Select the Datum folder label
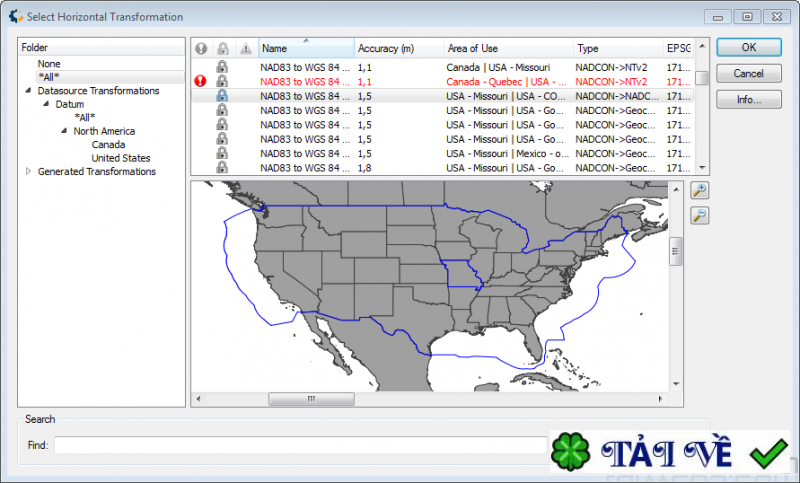Screen dimensions: 800x483 [69, 104]
